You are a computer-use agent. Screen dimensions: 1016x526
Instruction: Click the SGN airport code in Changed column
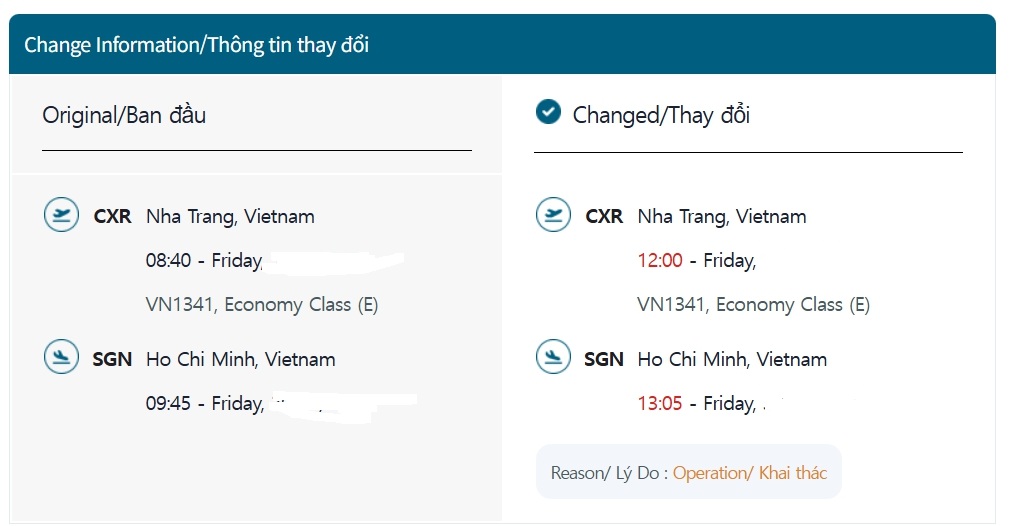click(604, 360)
